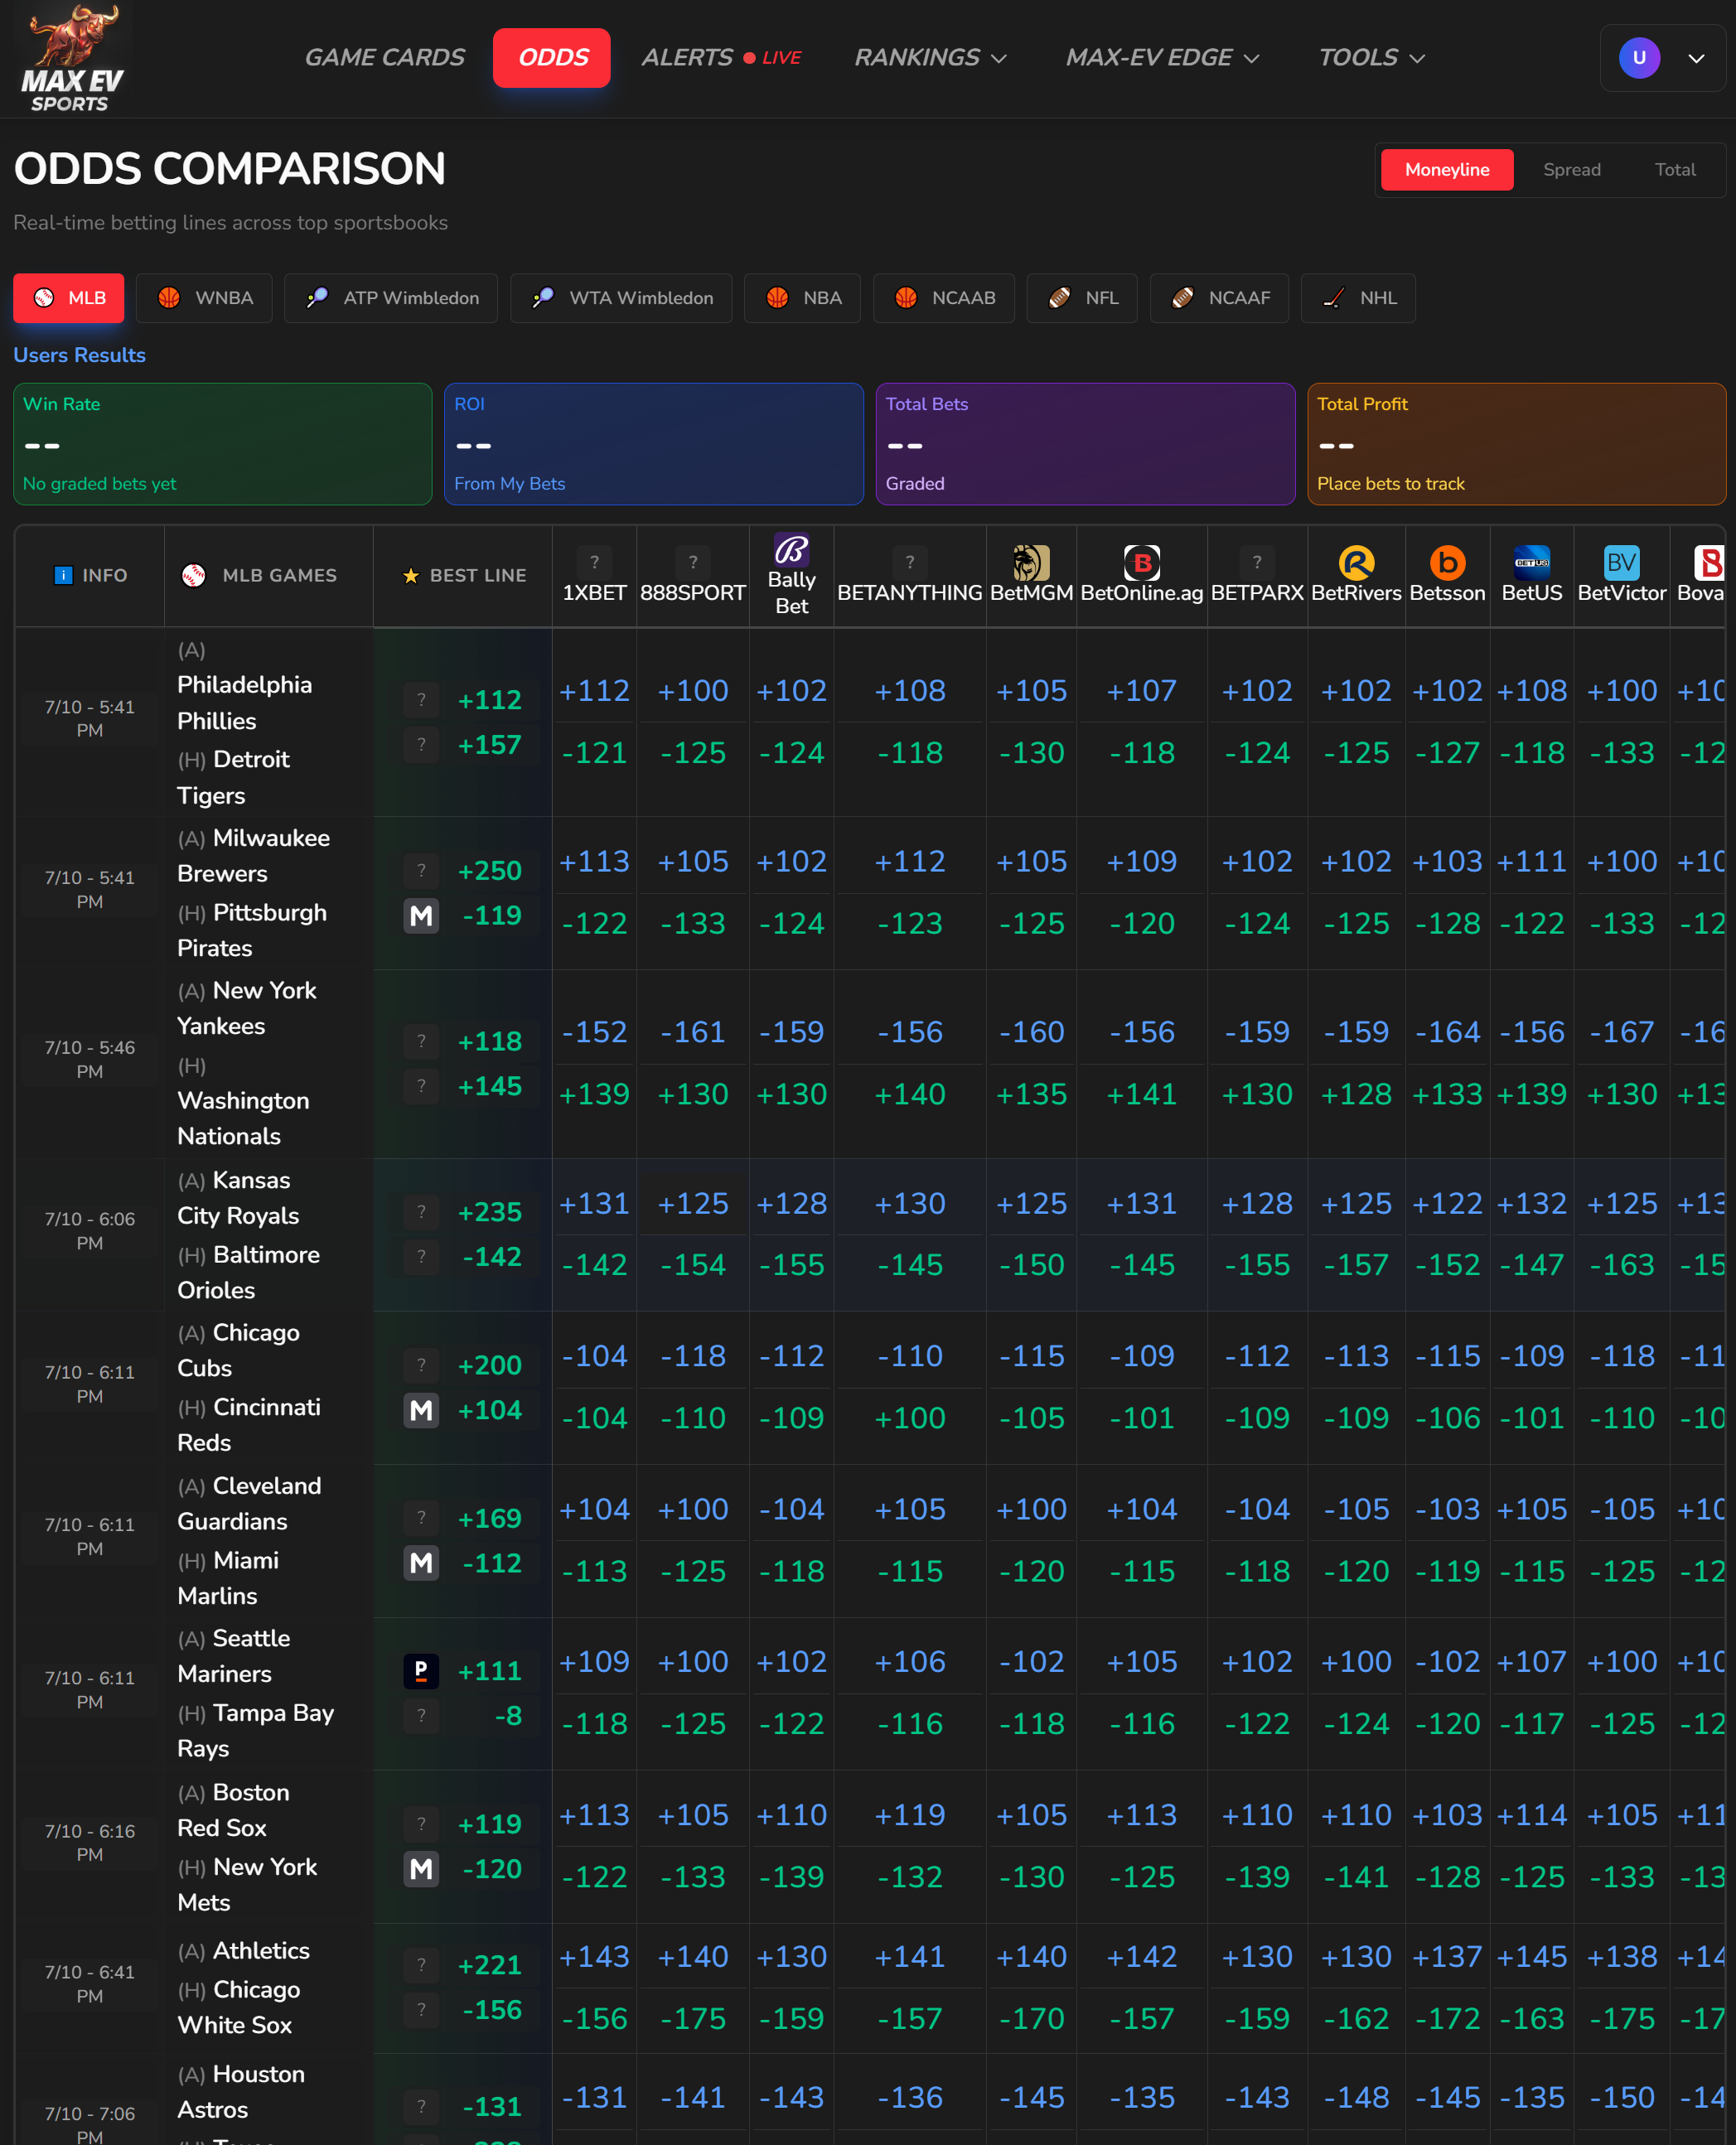Select the NFL league tab

(x=1082, y=298)
